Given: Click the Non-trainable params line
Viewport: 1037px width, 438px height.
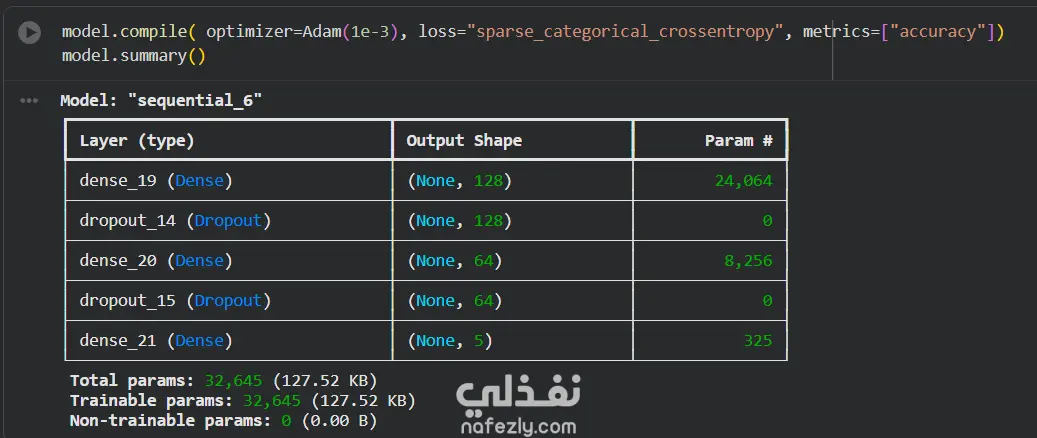Looking at the screenshot, I should click(x=224, y=421).
